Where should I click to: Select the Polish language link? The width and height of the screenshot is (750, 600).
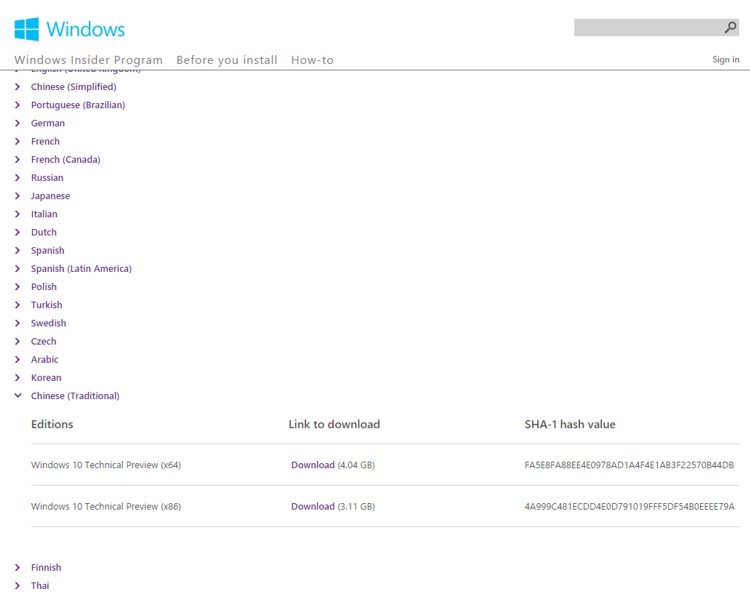tap(44, 287)
